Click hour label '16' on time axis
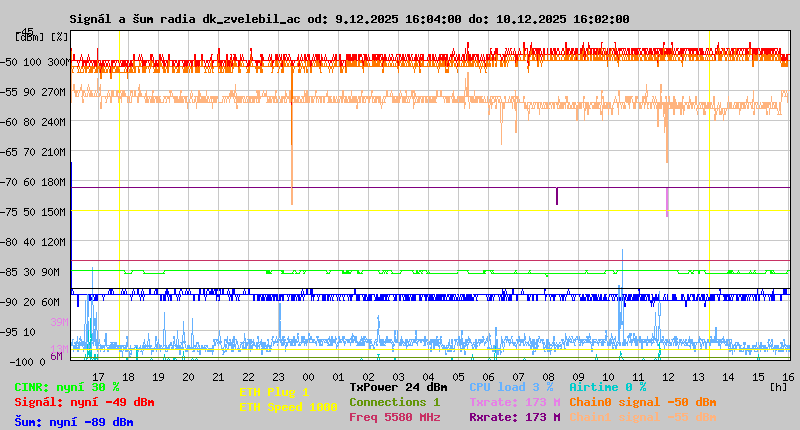The image size is (800, 430). tap(789, 377)
